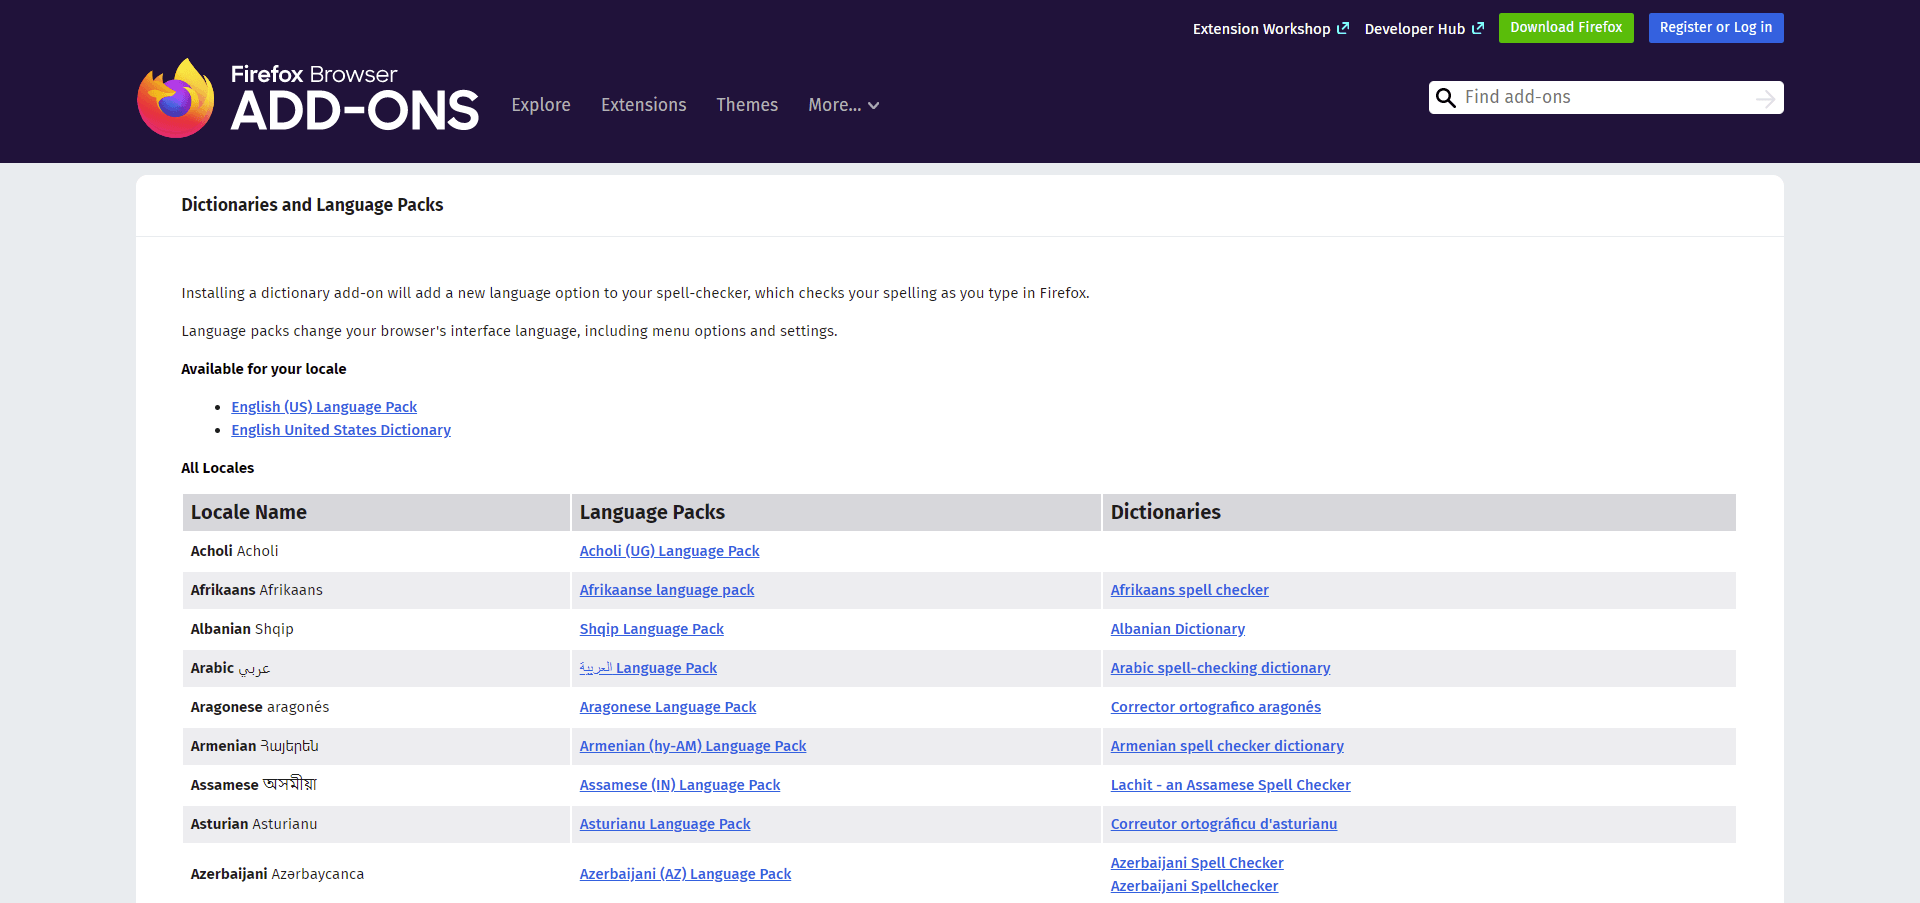Click the Arabic locale name cell
This screenshot has height=903, width=1920.
coord(376,668)
